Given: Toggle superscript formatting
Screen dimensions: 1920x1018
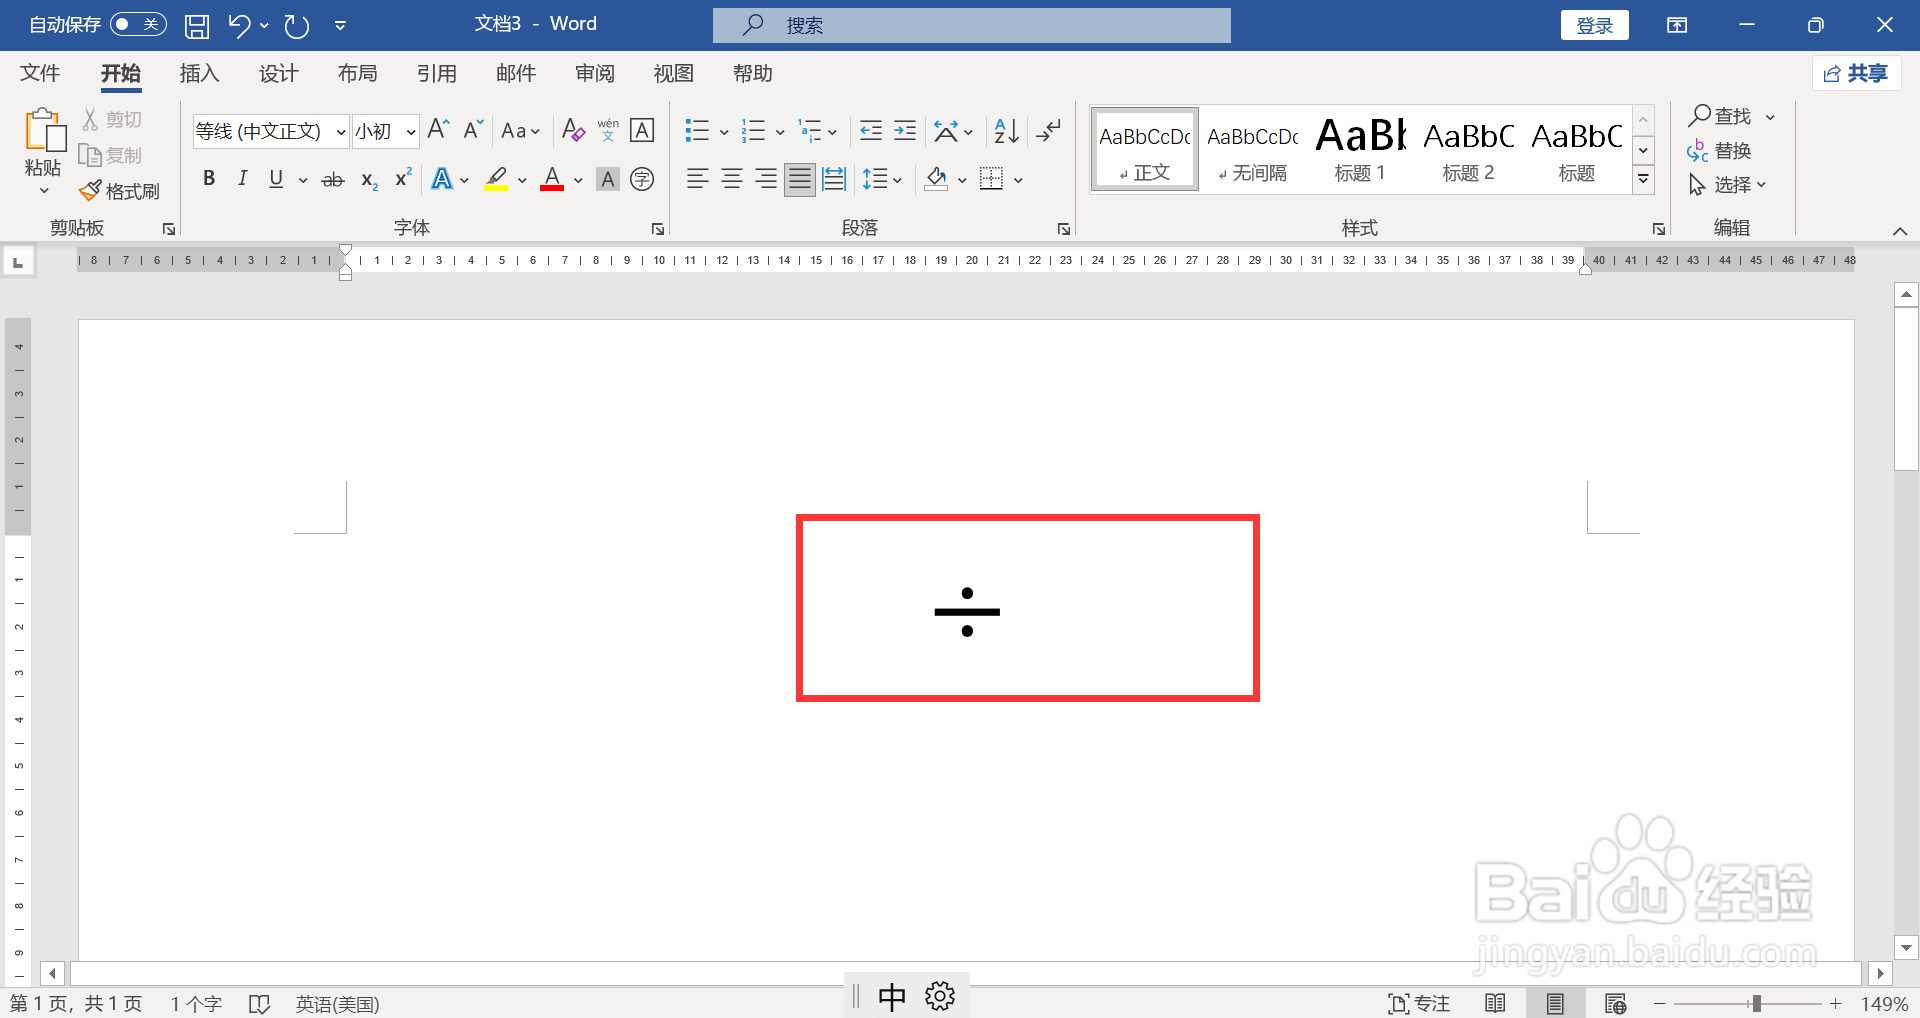Looking at the screenshot, I should pos(403,178).
